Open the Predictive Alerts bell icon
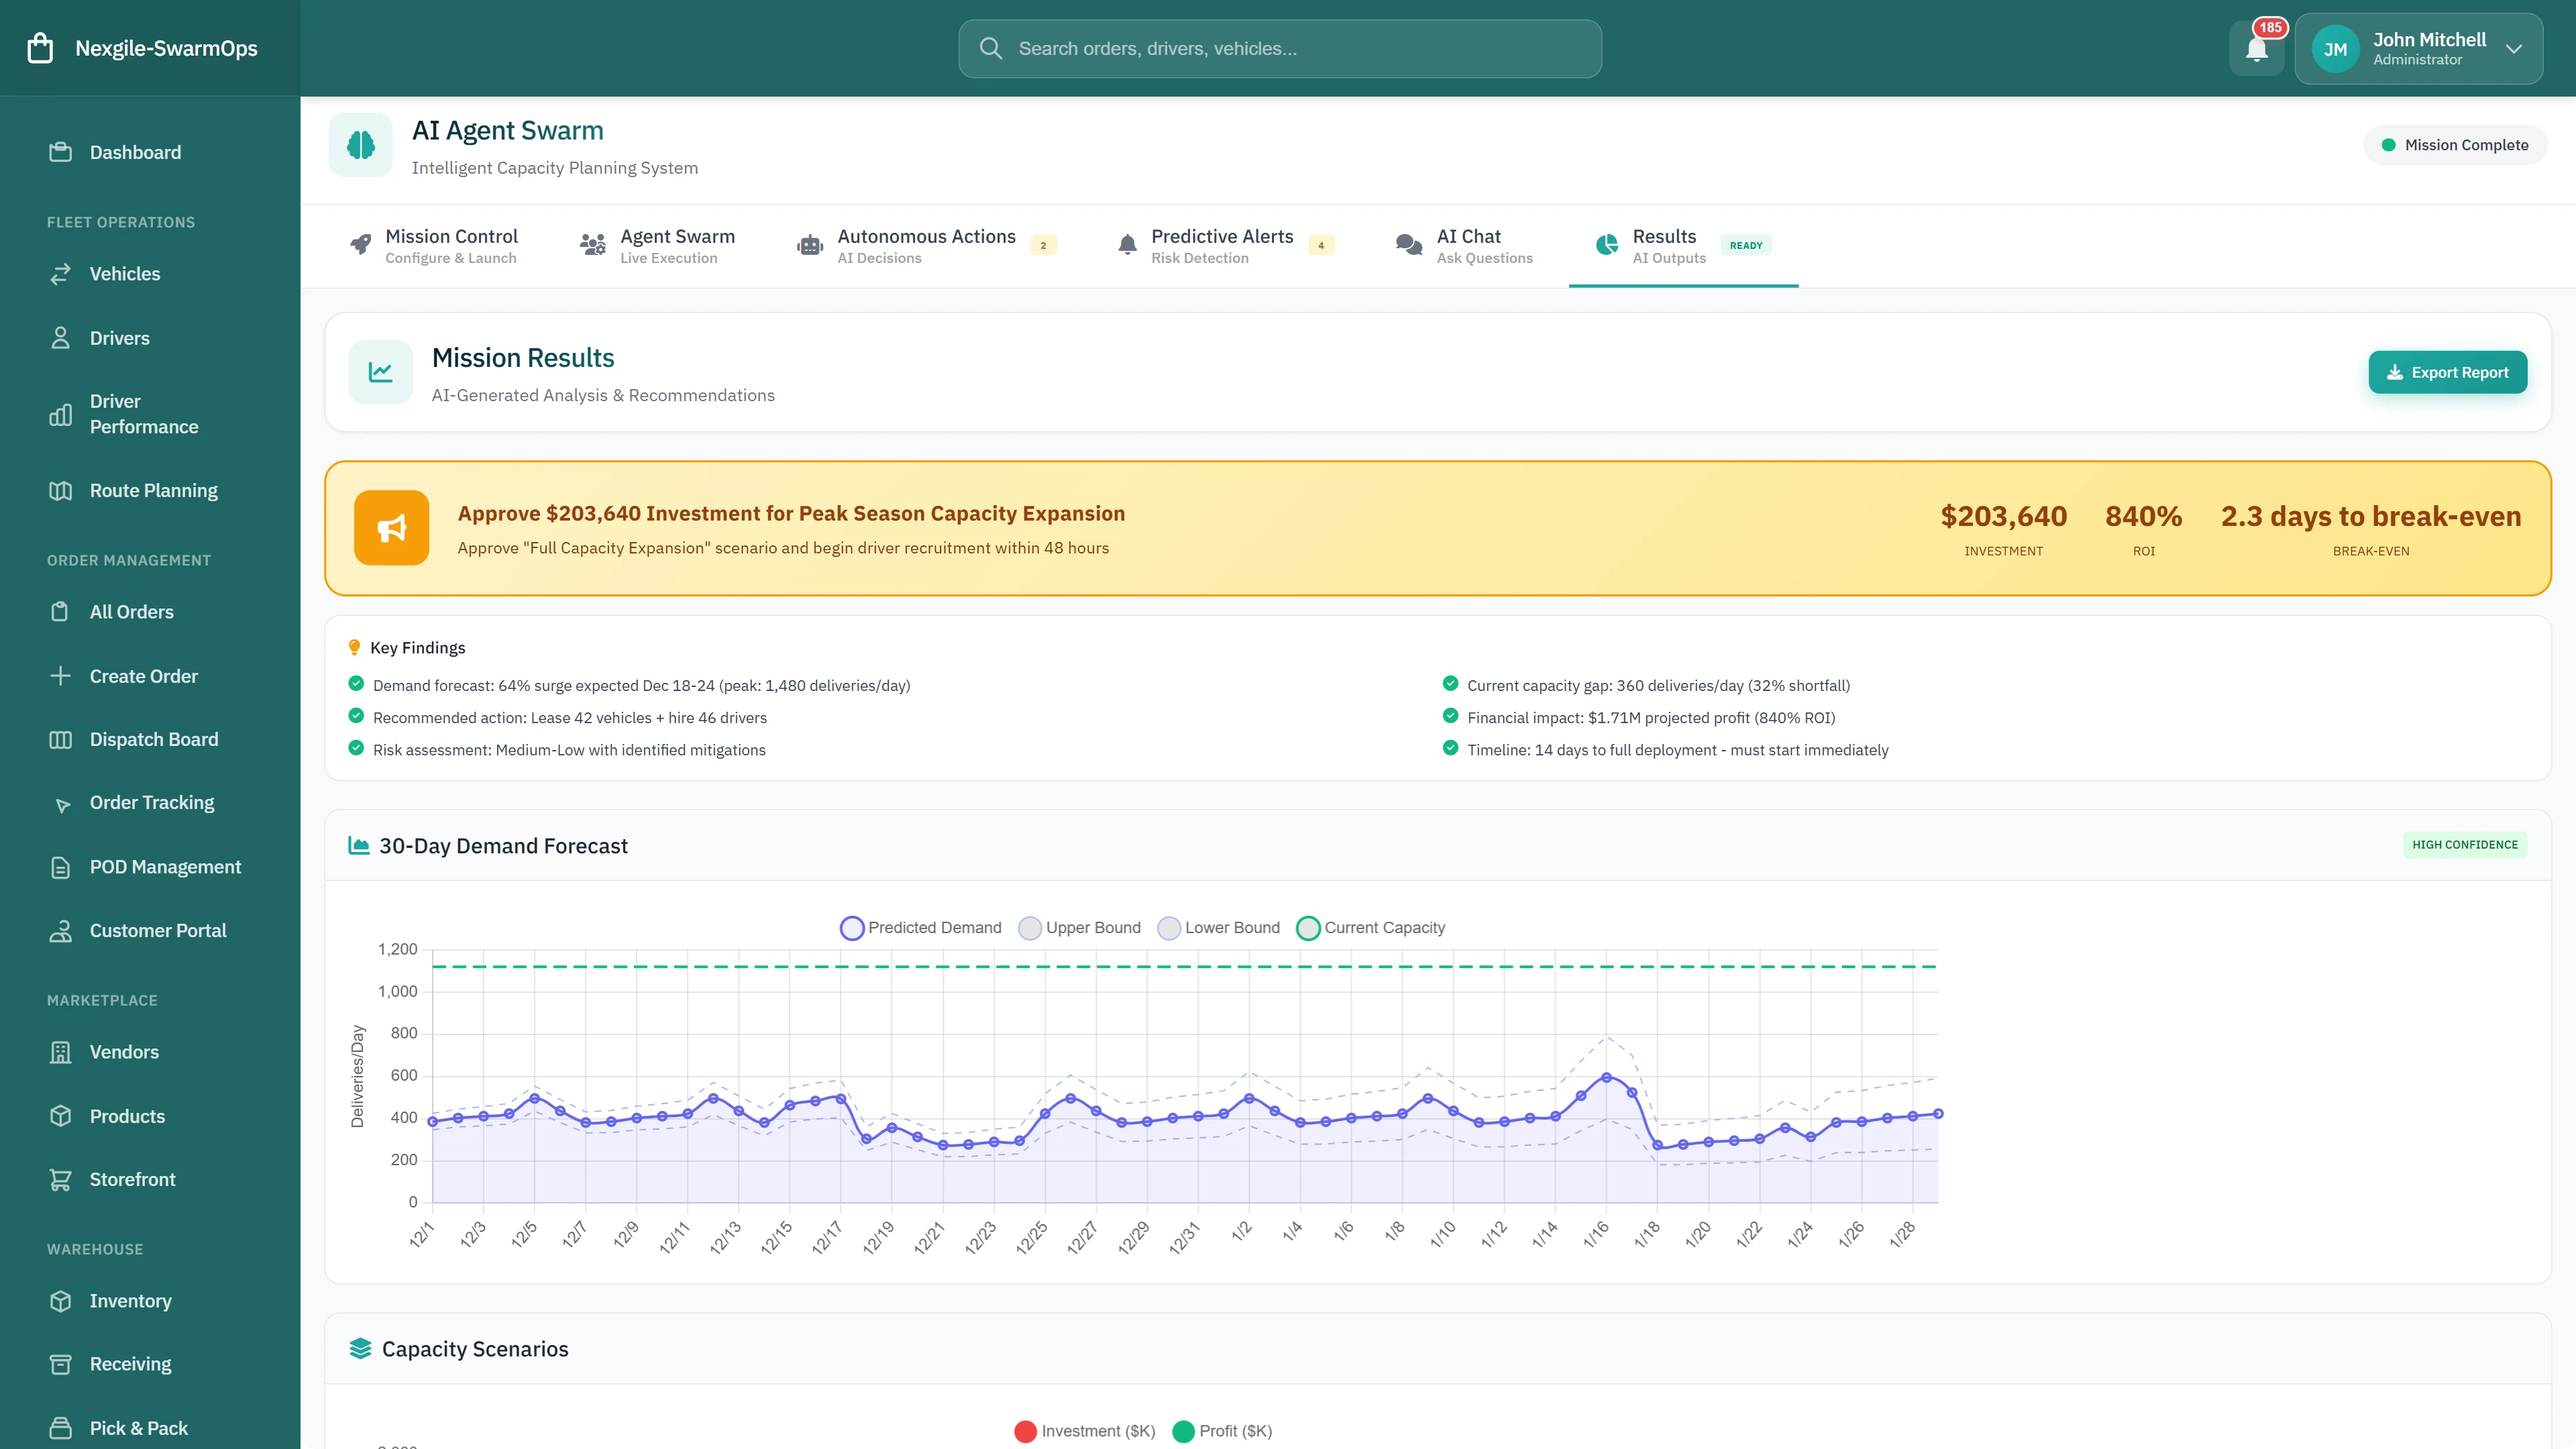The image size is (2576, 1449). point(1126,243)
